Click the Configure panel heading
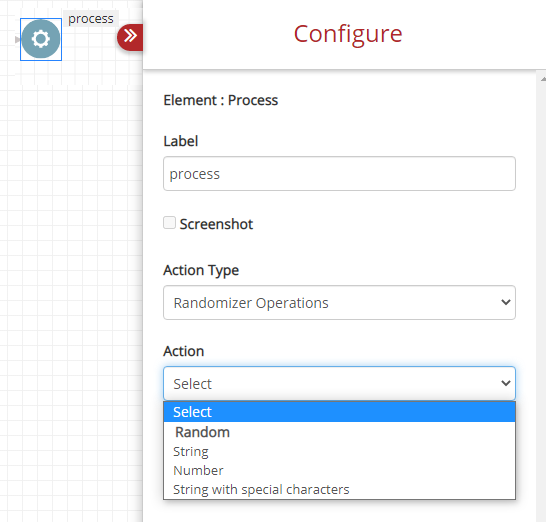 click(x=348, y=34)
